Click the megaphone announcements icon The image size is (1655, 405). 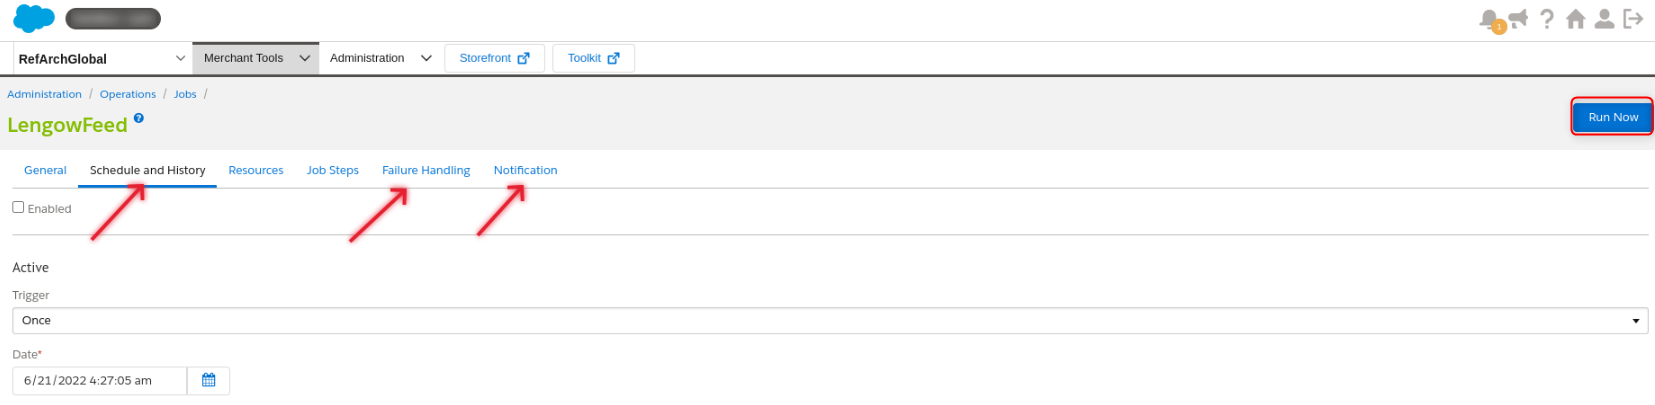click(1518, 19)
